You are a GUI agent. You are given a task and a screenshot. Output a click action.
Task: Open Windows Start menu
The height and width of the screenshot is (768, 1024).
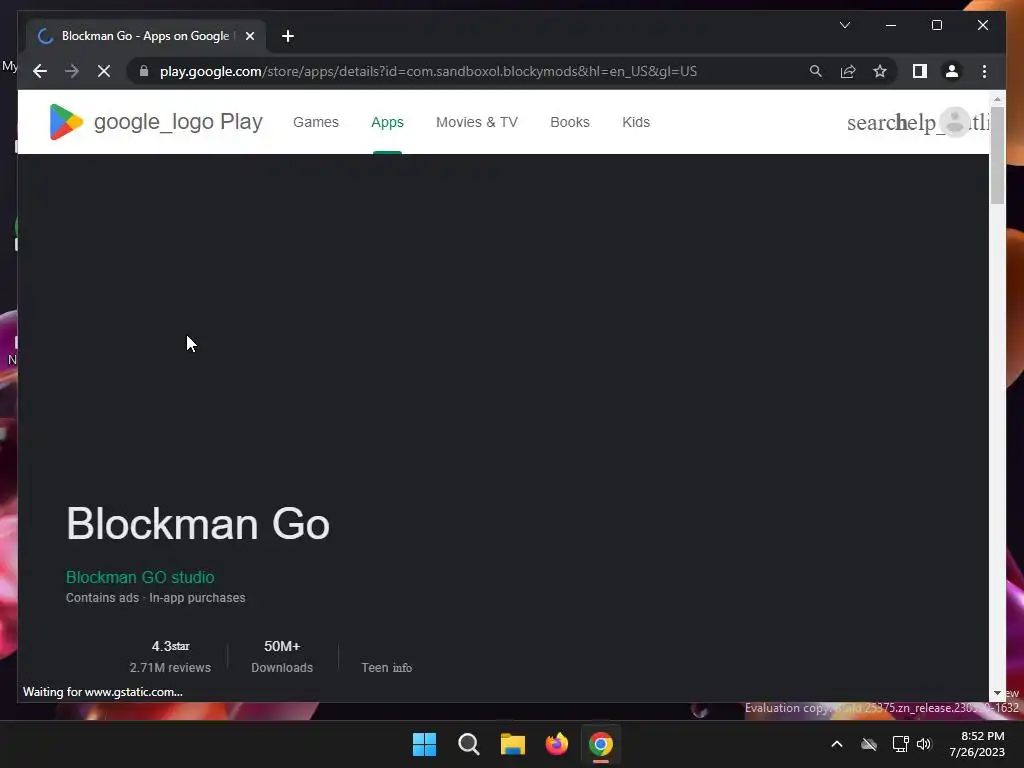424,744
